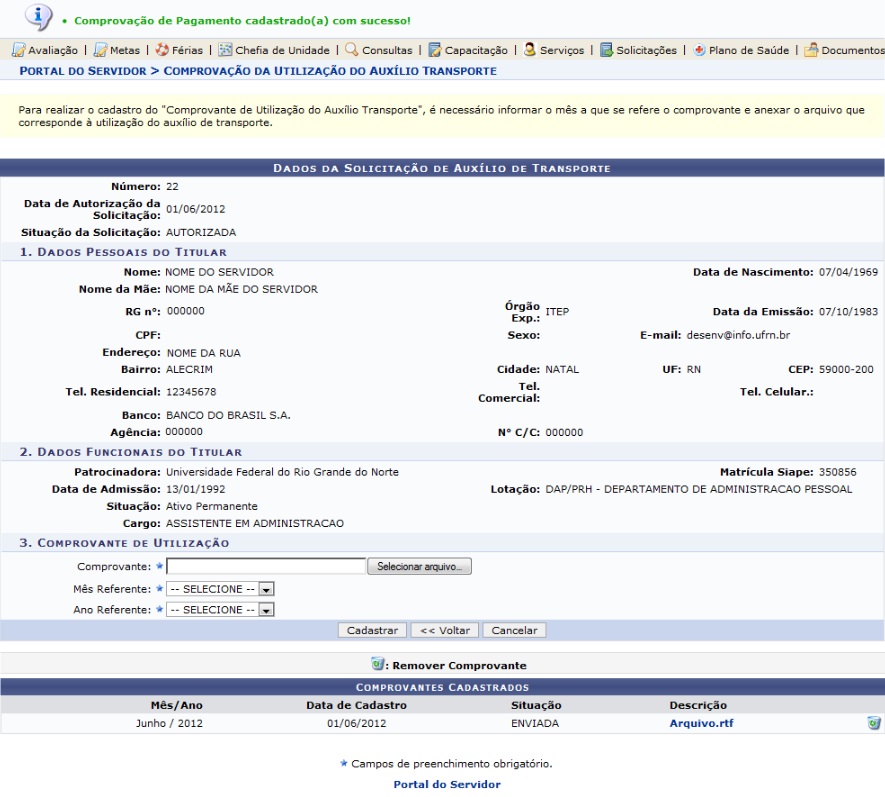
Task: Click the Documentos menu icon
Action: pyautogui.click(x=811, y=50)
